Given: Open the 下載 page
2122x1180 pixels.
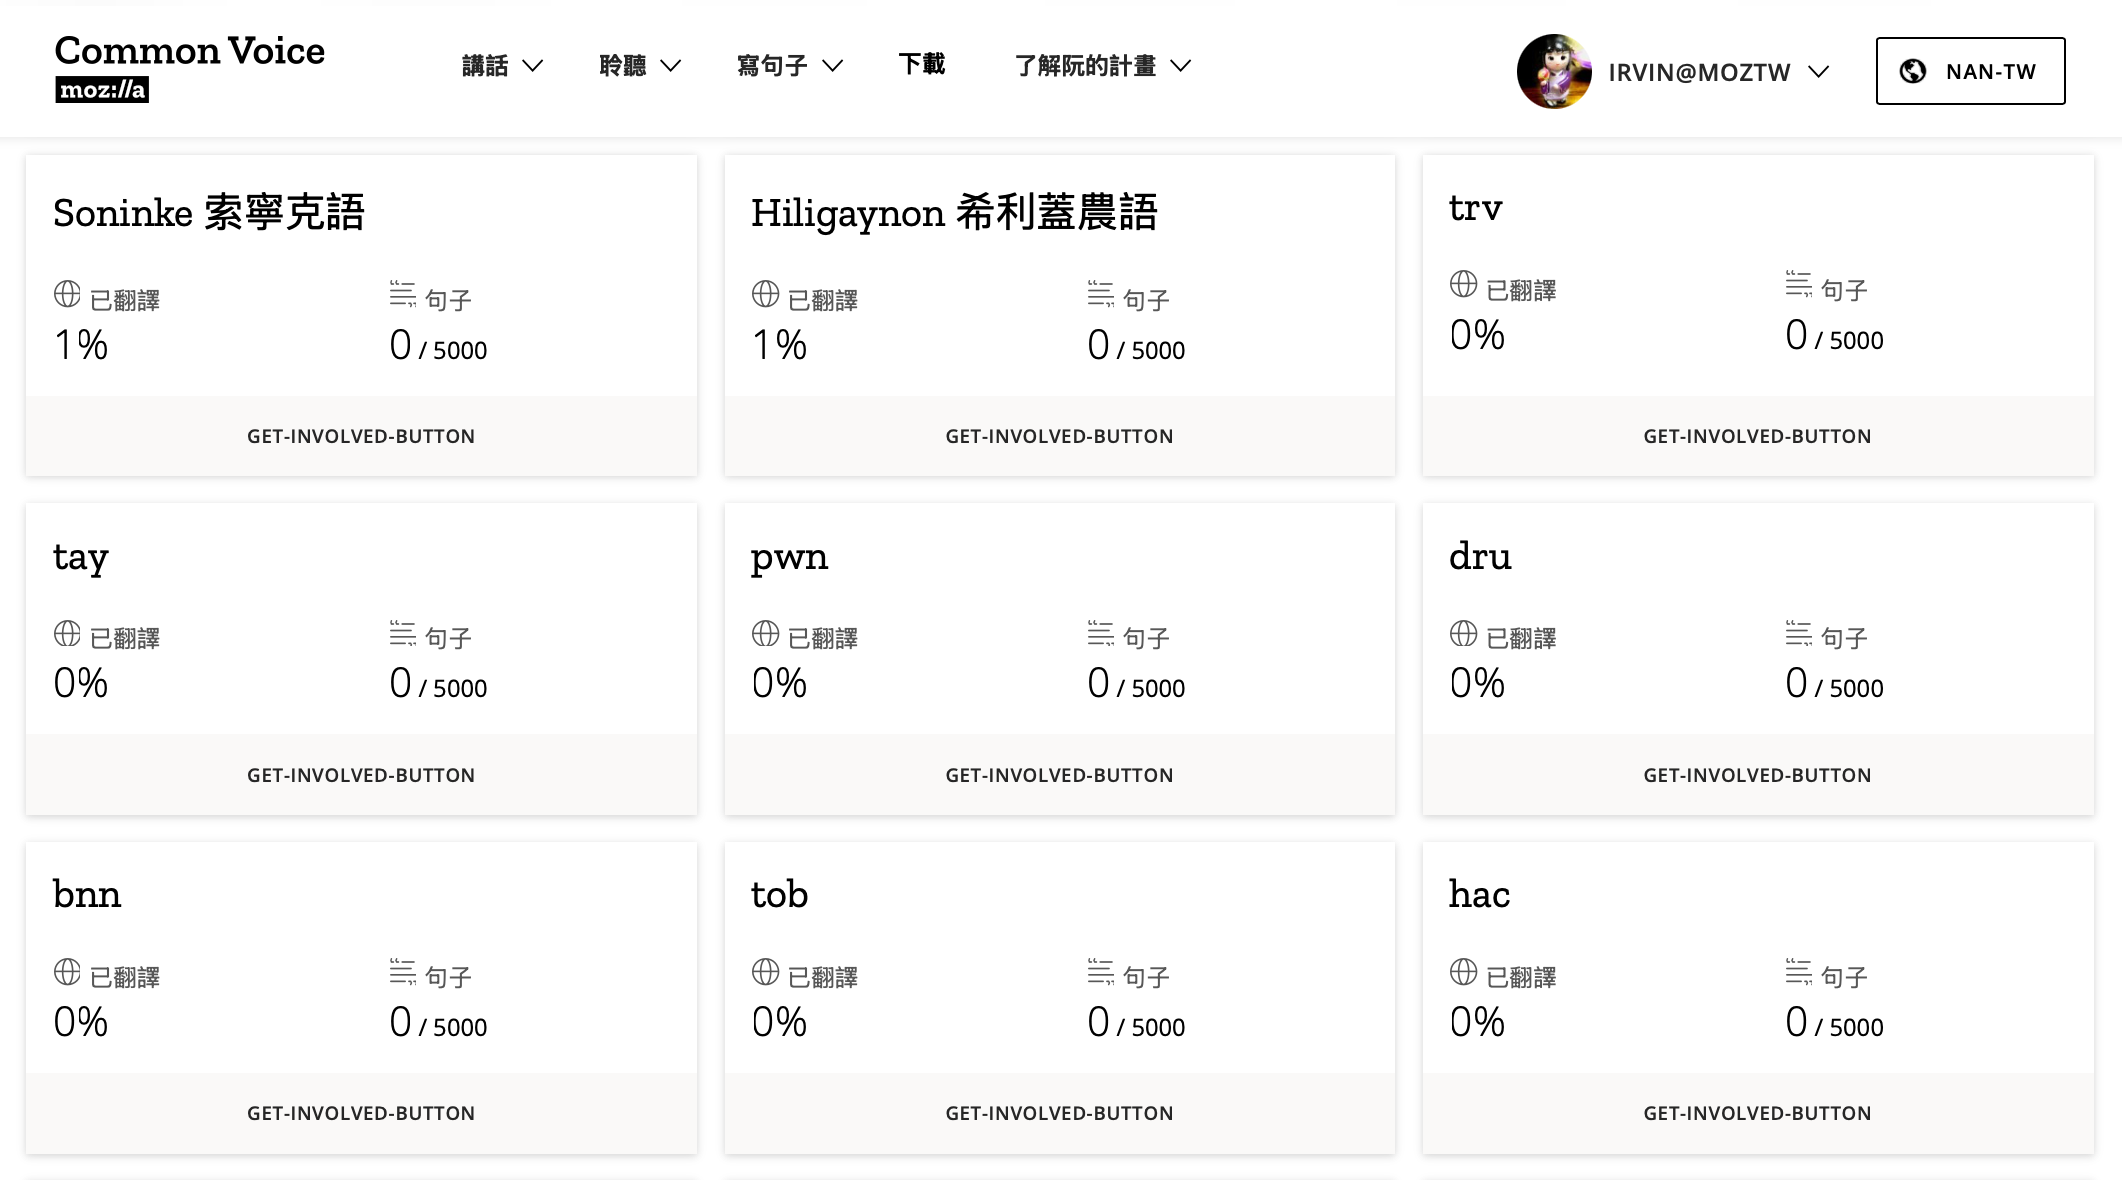Looking at the screenshot, I should (x=921, y=65).
